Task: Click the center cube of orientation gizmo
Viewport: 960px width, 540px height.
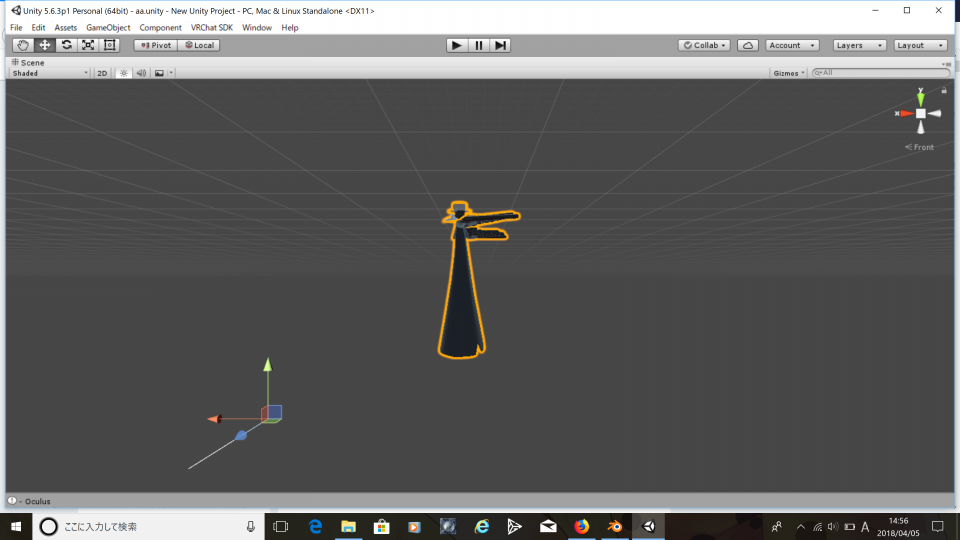Action: [x=920, y=113]
